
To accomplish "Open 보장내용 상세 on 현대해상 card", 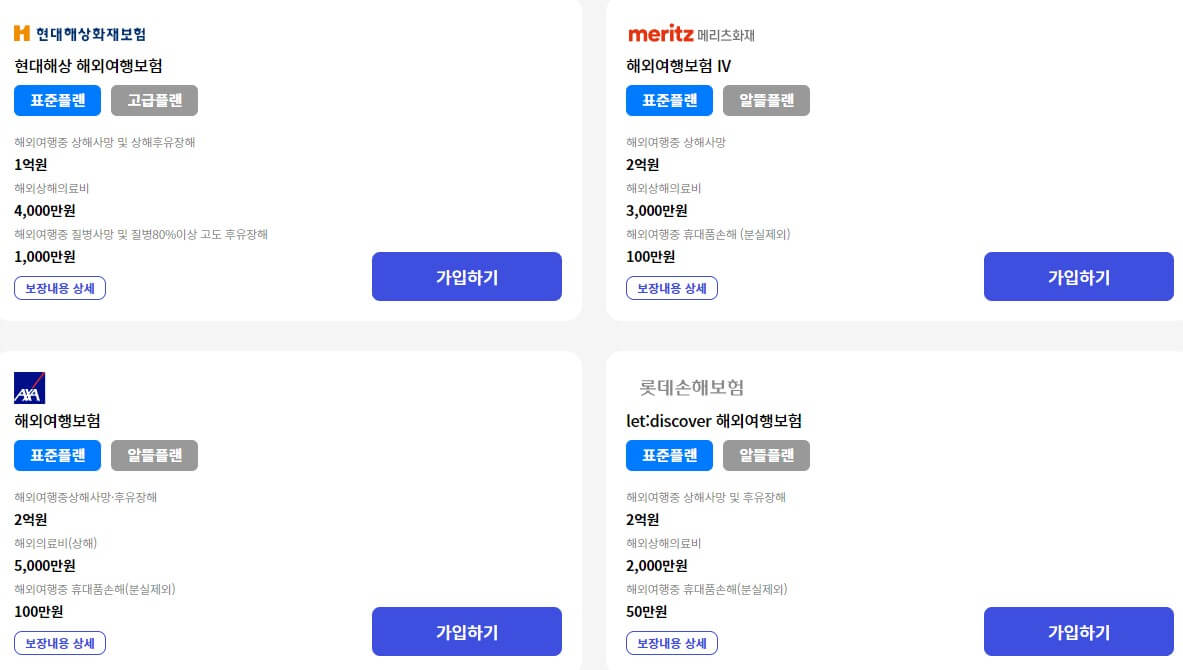I will pos(59,288).
